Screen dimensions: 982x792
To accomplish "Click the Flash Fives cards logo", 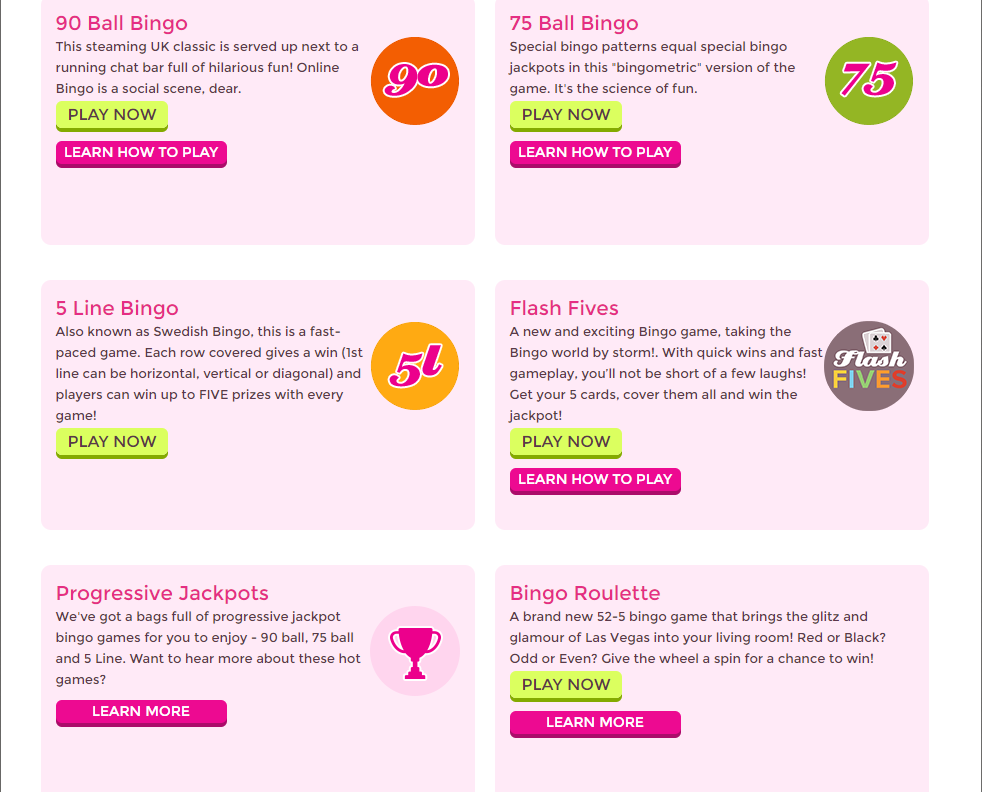I will click(868, 366).
